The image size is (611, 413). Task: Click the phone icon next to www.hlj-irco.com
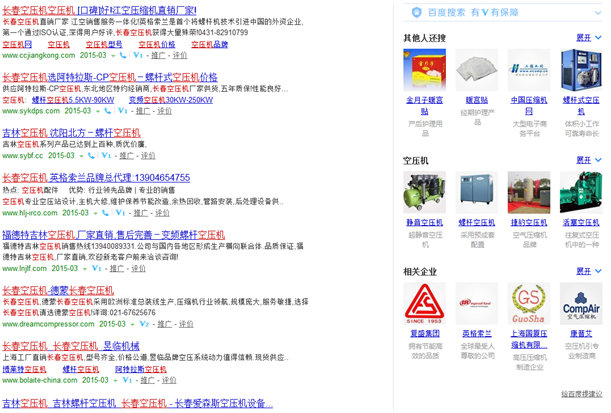[105, 213]
